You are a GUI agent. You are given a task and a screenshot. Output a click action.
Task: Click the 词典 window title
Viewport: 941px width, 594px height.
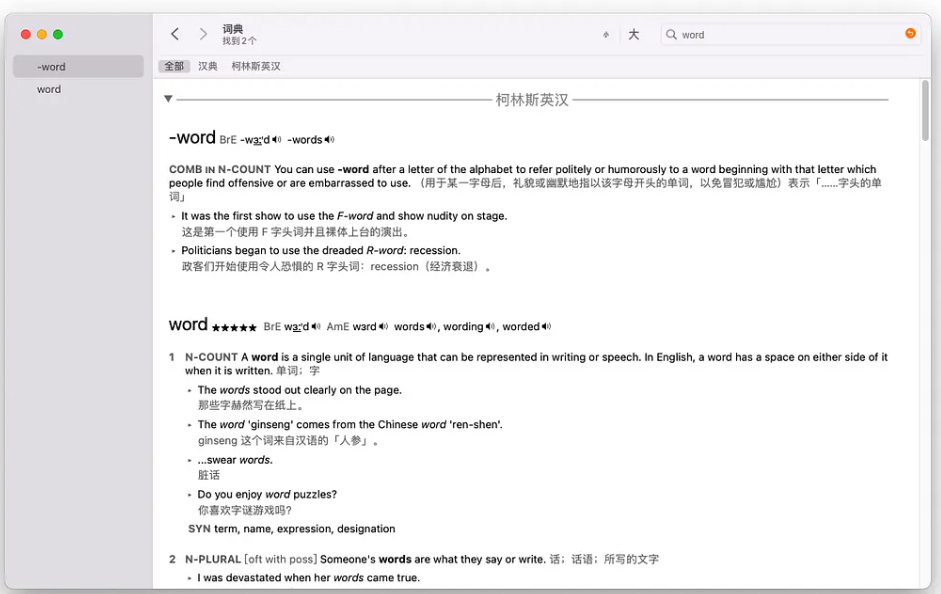tap(233, 29)
